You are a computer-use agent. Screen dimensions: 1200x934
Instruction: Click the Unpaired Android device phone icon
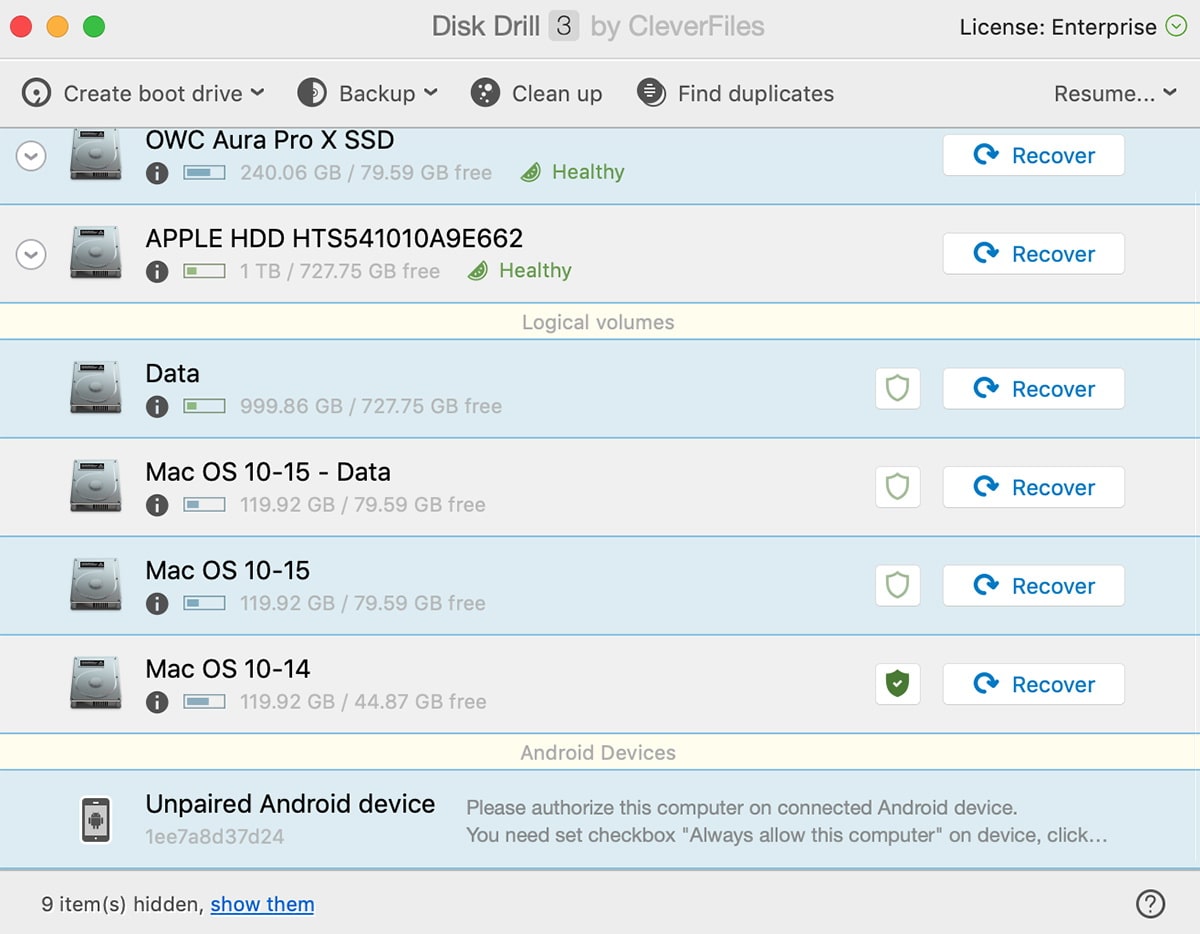coord(96,819)
